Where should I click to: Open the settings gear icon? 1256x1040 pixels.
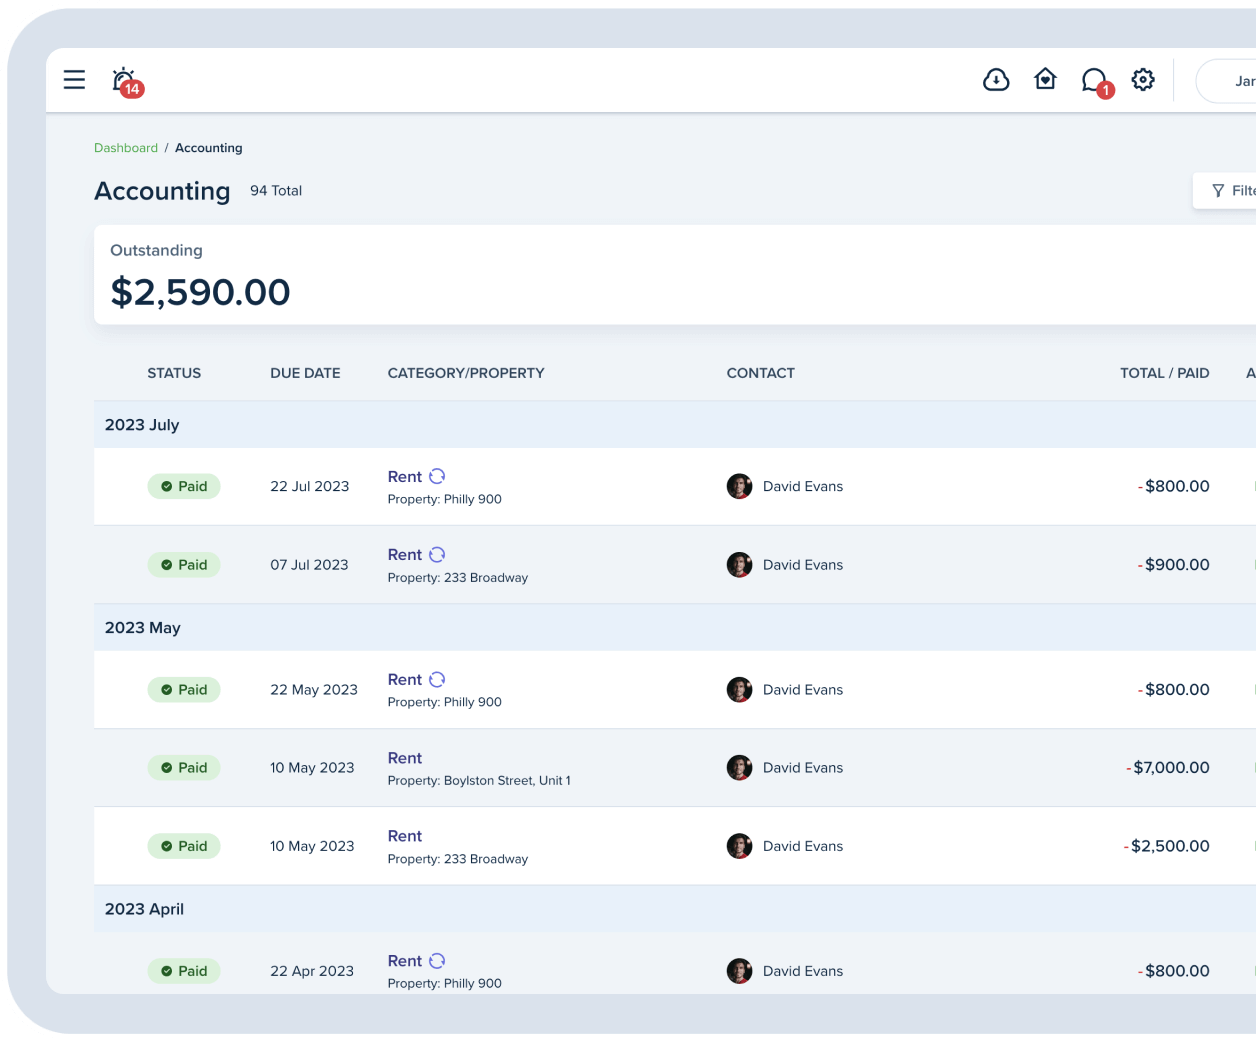tap(1143, 80)
